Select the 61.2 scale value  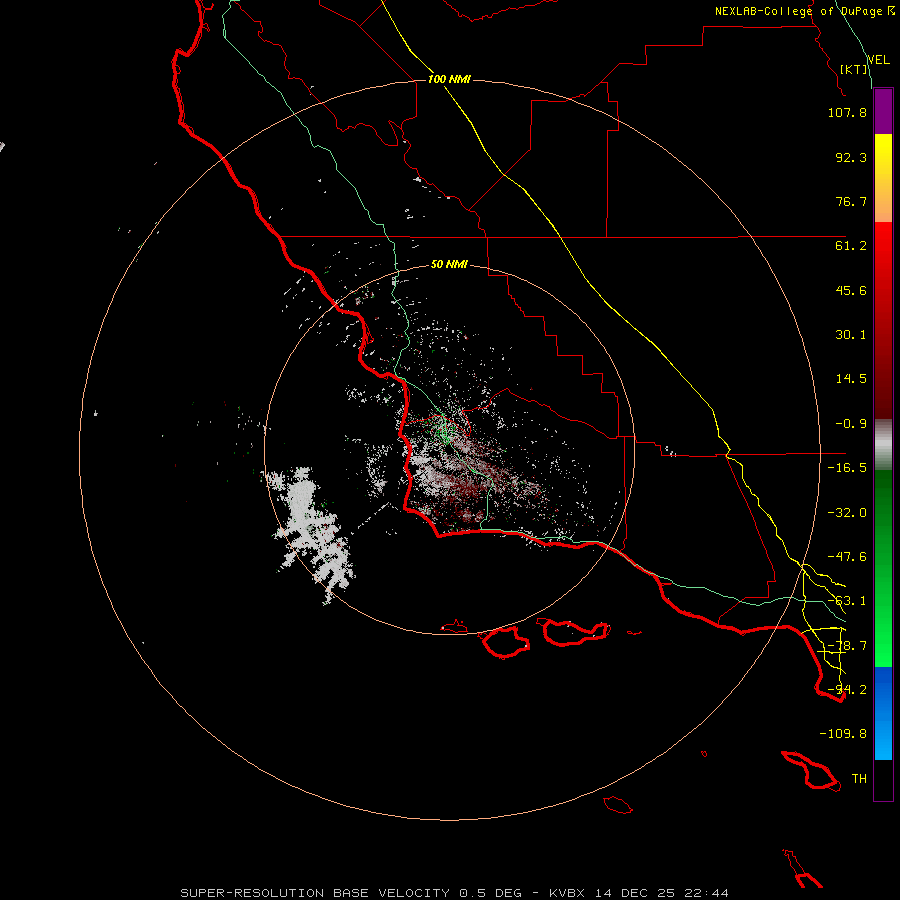pos(851,246)
